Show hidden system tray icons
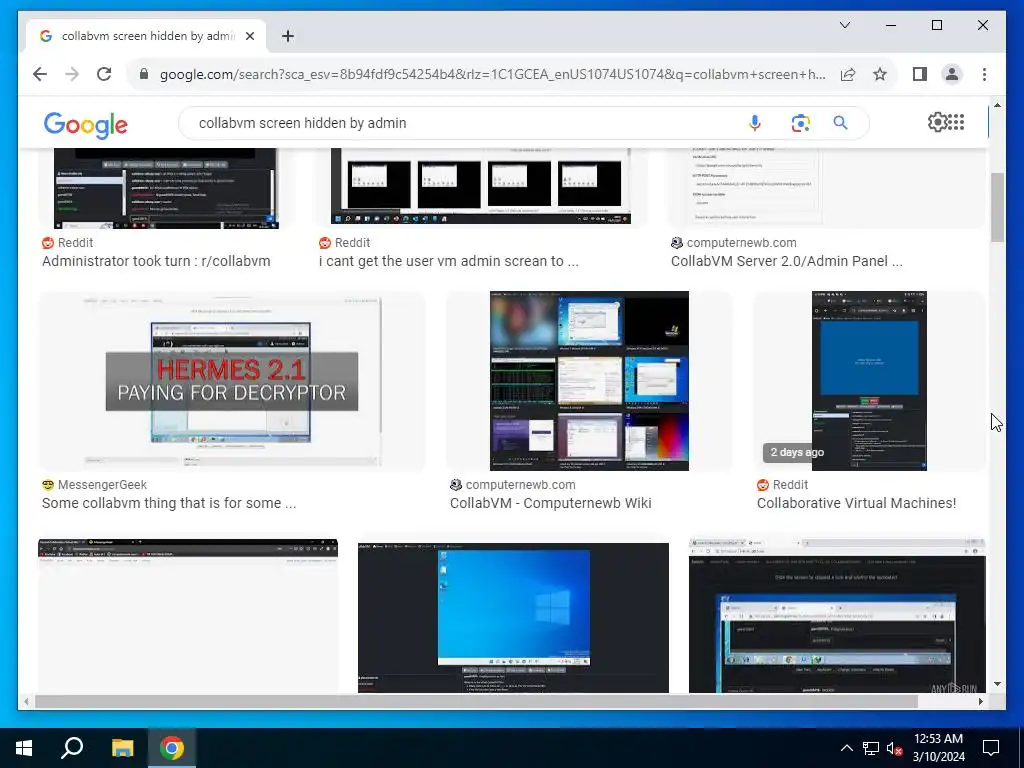The height and width of the screenshot is (768, 1024). pyautogui.click(x=846, y=748)
